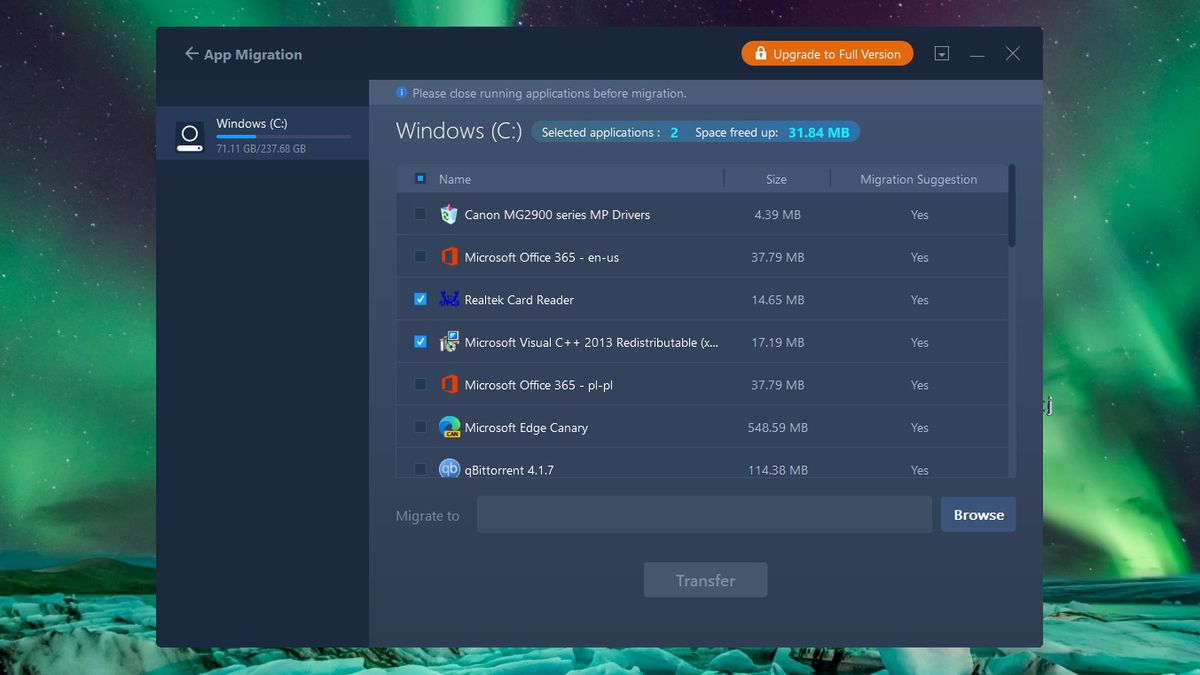Click the qBittorrent app icon
Viewport: 1200px width, 675px height.
[x=450, y=469]
